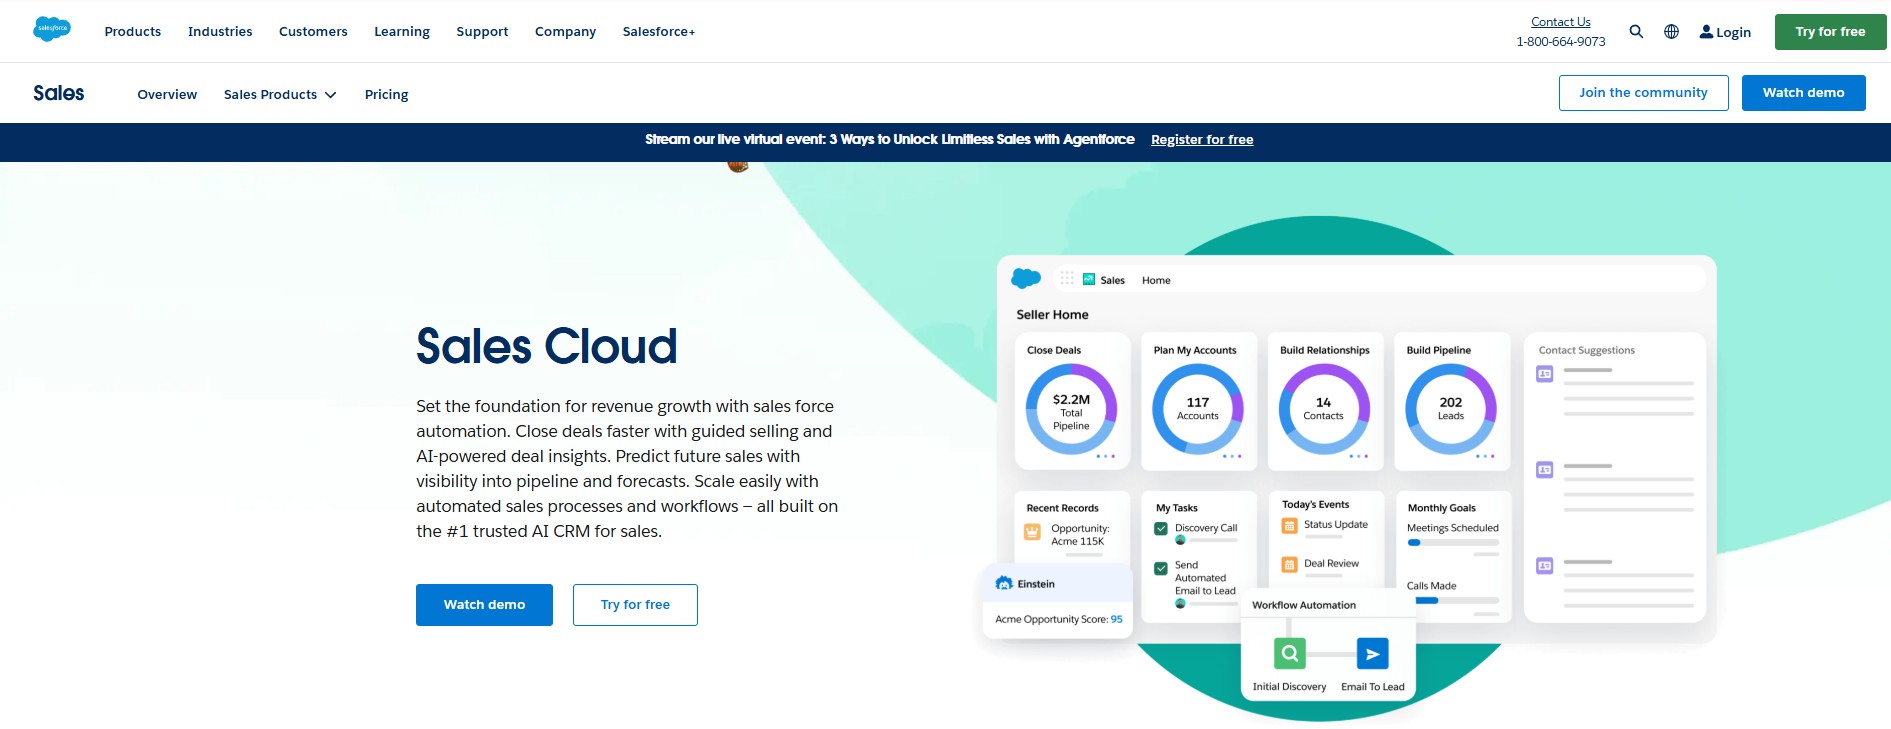Open the Support menu
This screenshot has width=1891, height=729.
click(482, 31)
